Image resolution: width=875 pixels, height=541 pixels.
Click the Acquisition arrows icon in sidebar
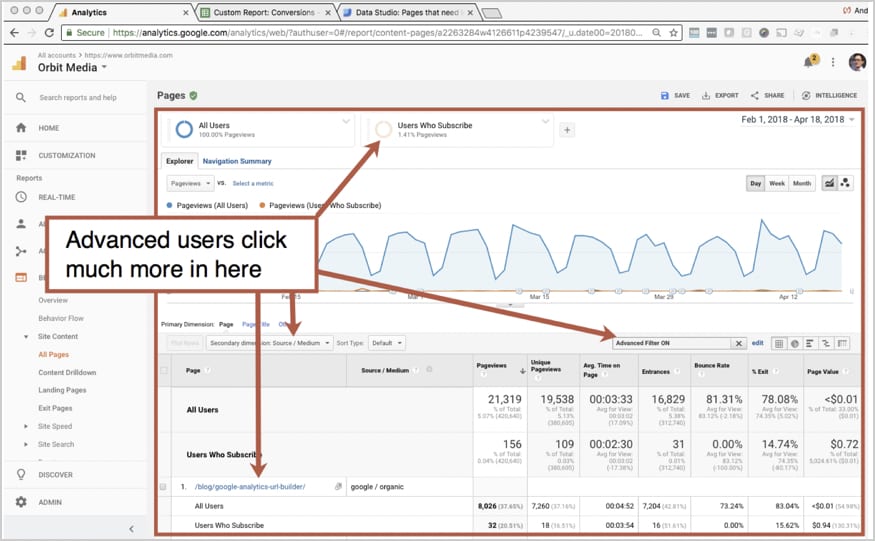coord(21,251)
